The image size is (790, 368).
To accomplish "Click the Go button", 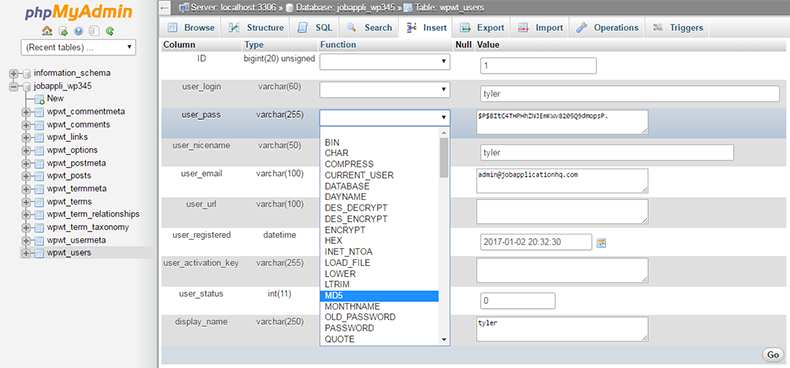I will click(773, 355).
